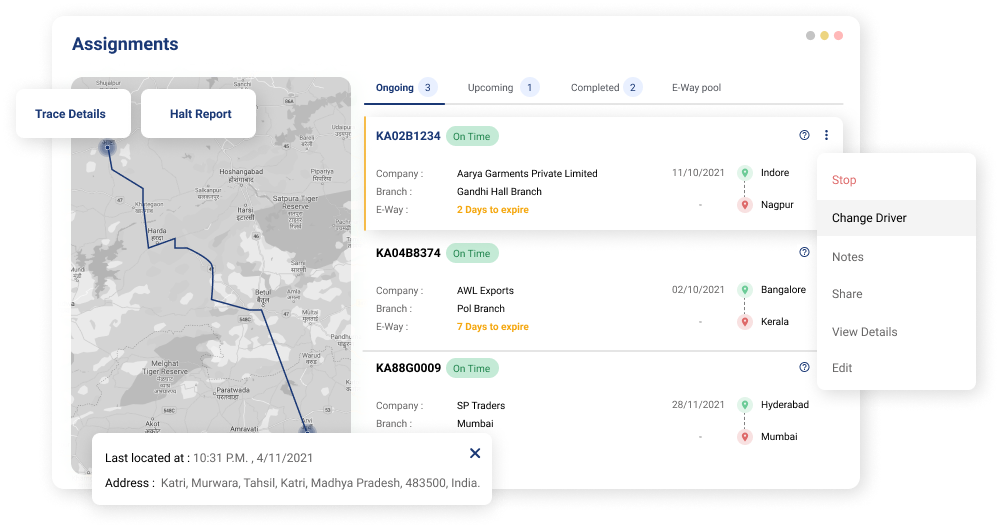Click the green Hyderabad origin pin
Screen dimensions: 1000x529
point(744,405)
